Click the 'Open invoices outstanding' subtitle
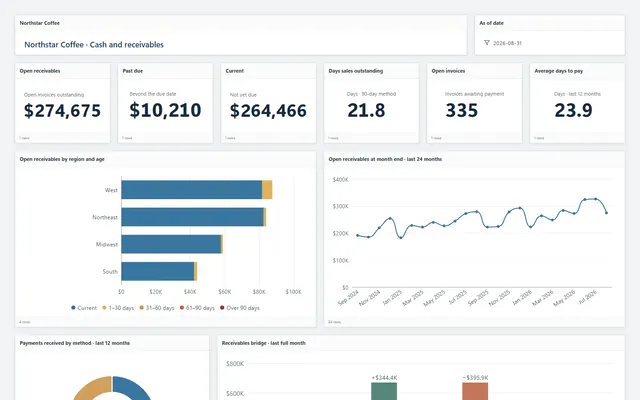Viewport: 640px width, 400px height. pyautogui.click(x=54, y=95)
